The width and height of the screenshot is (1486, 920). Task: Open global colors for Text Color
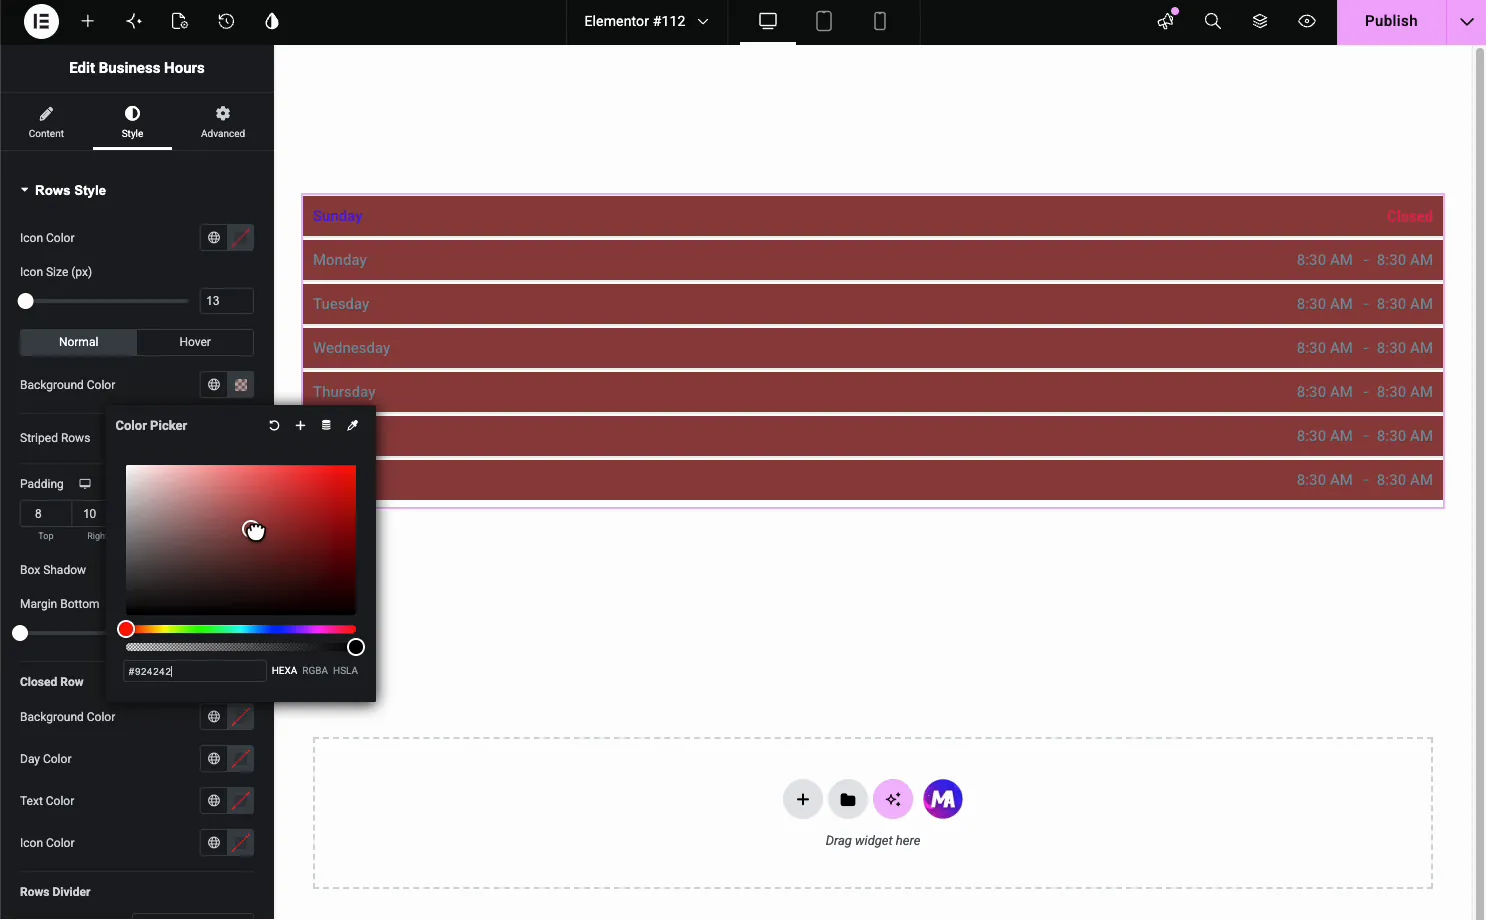coord(214,801)
